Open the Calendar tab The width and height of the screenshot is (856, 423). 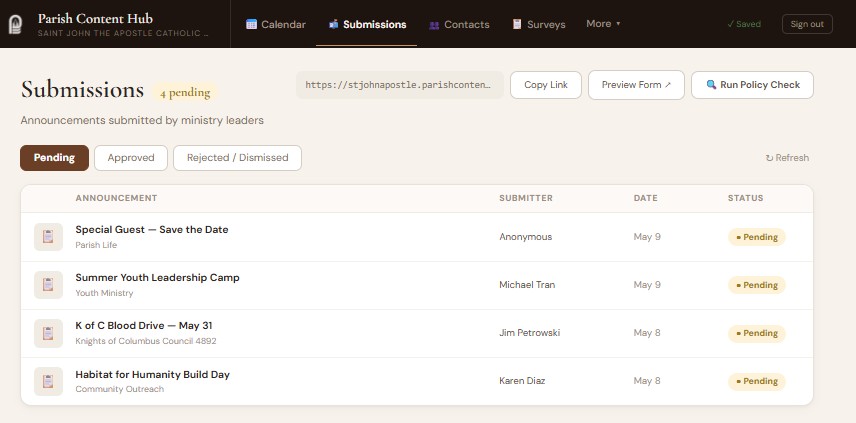click(x=276, y=24)
